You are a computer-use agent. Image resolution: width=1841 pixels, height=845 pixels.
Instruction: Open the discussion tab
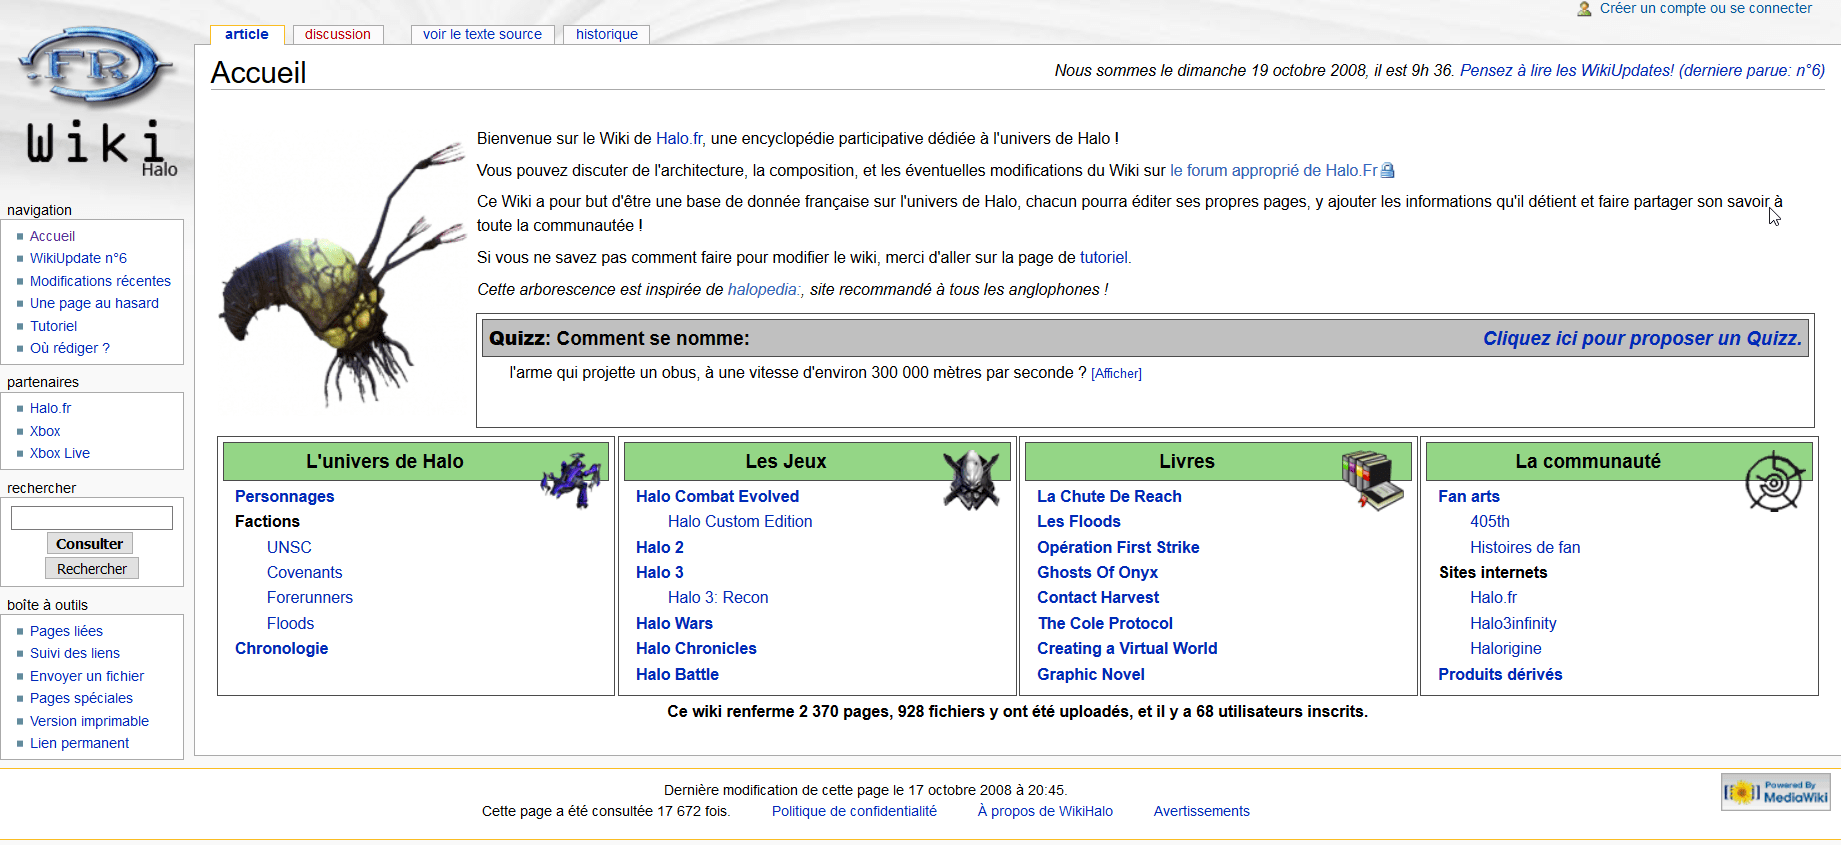[338, 34]
